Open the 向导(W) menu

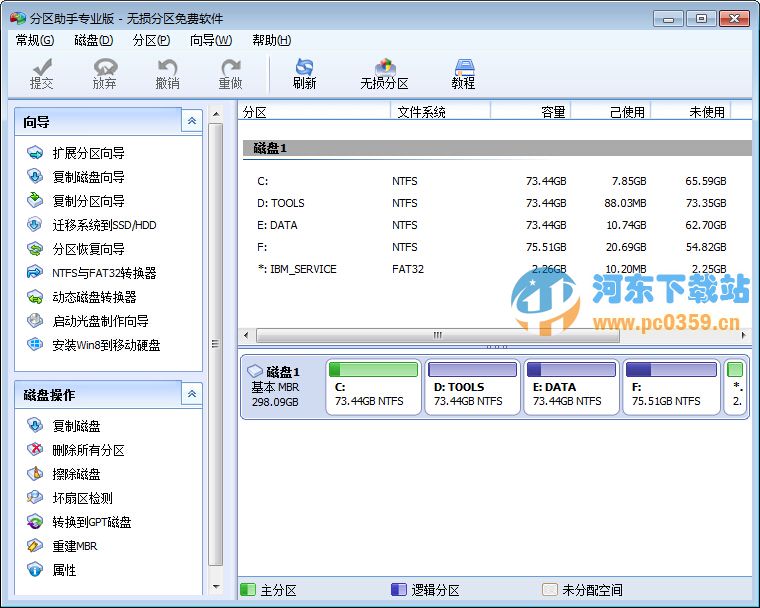pos(211,40)
